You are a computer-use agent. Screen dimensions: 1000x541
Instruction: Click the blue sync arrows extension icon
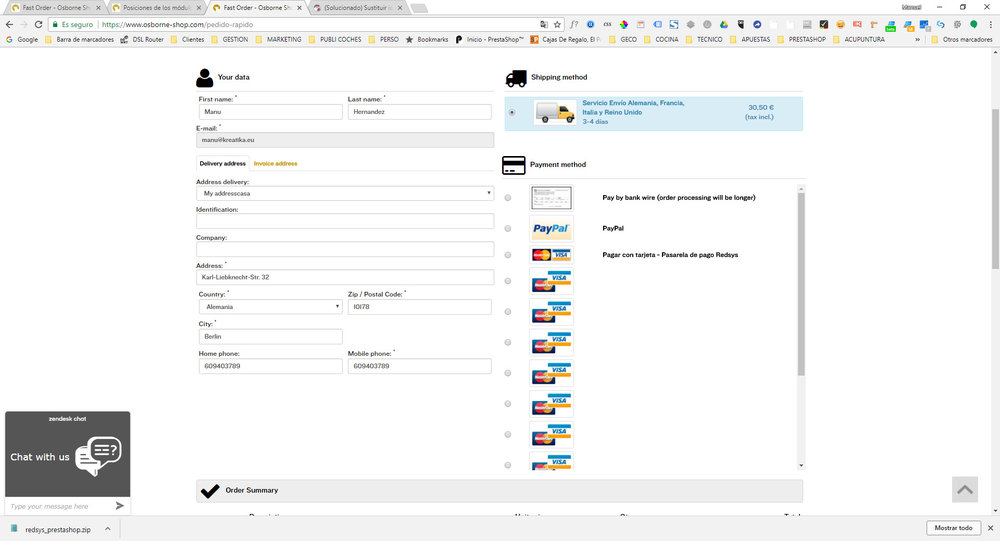click(x=941, y=24)
